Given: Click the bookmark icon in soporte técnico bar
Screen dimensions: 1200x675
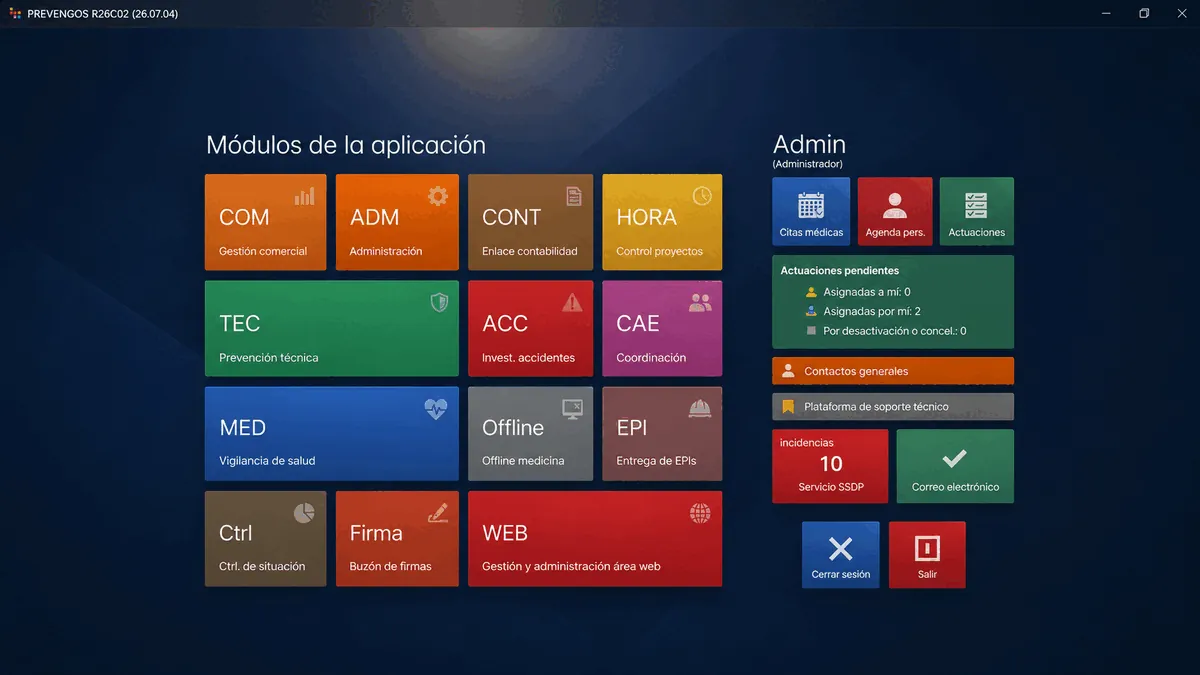Looking at the screenshot, I should (x=788, y=407).
